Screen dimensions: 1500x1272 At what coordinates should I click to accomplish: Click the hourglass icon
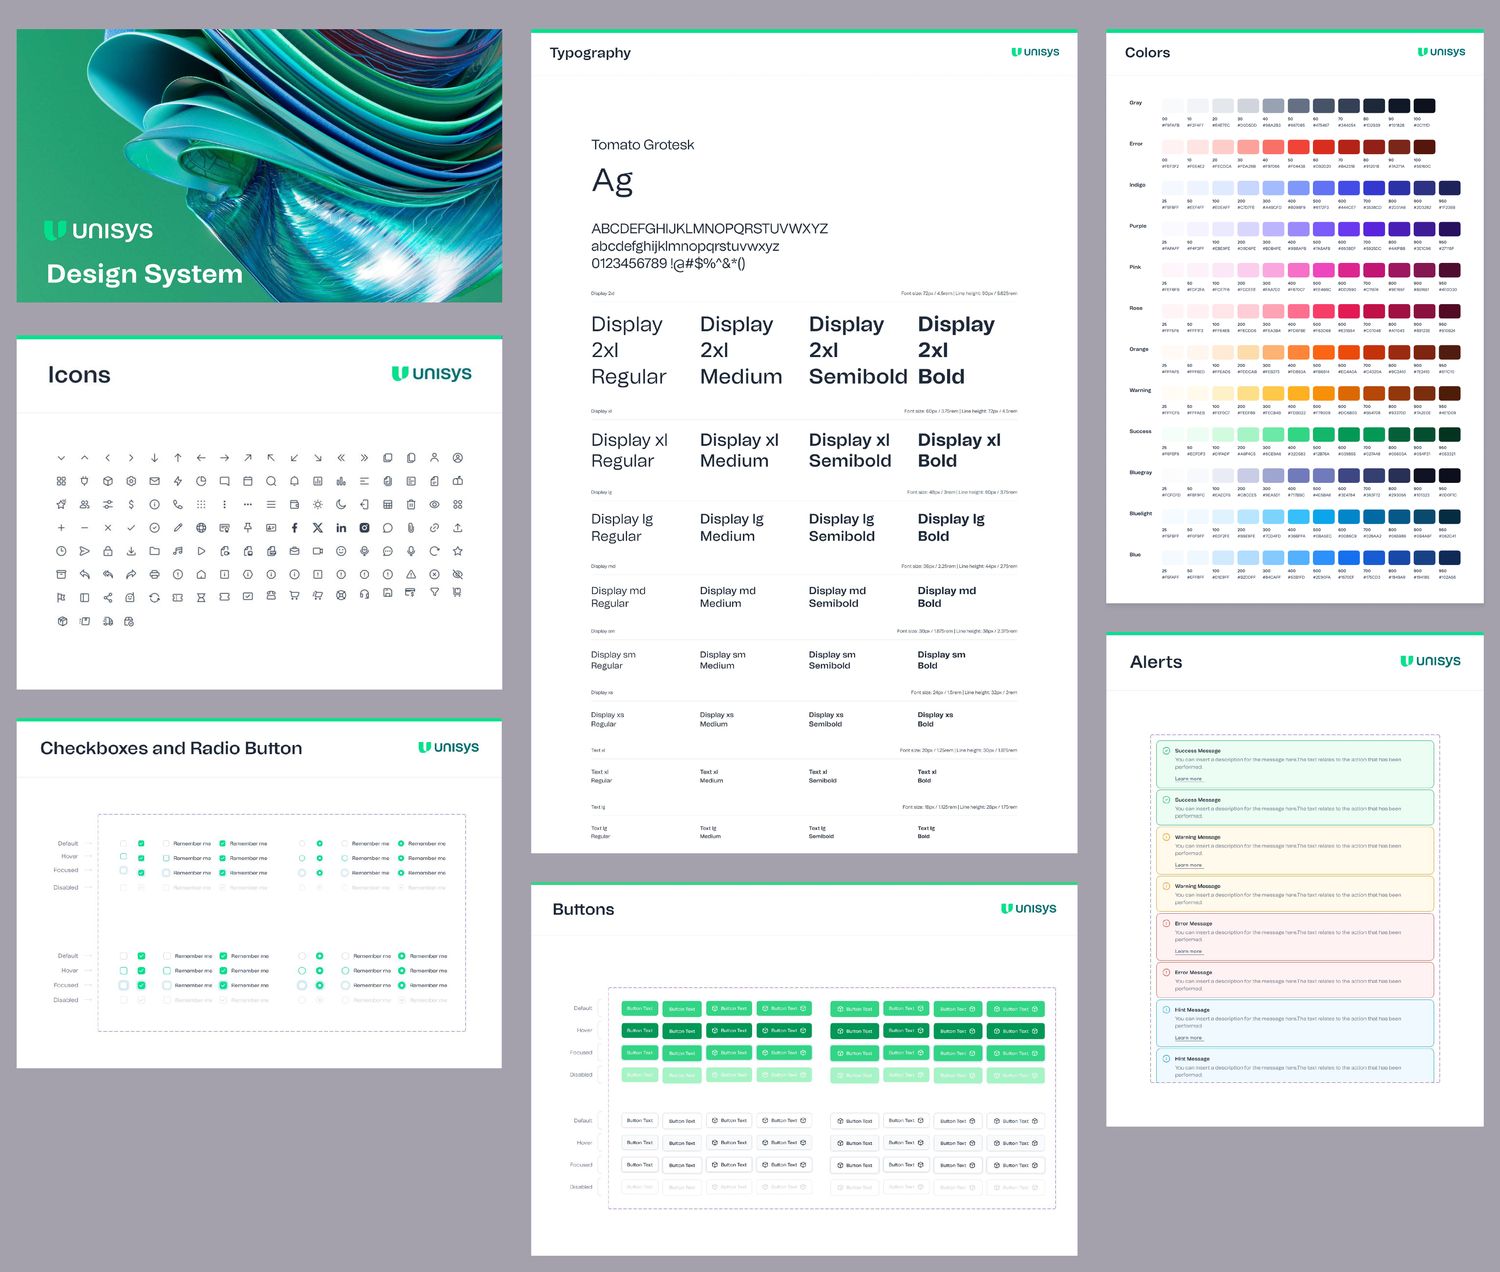tap(201, 598)
